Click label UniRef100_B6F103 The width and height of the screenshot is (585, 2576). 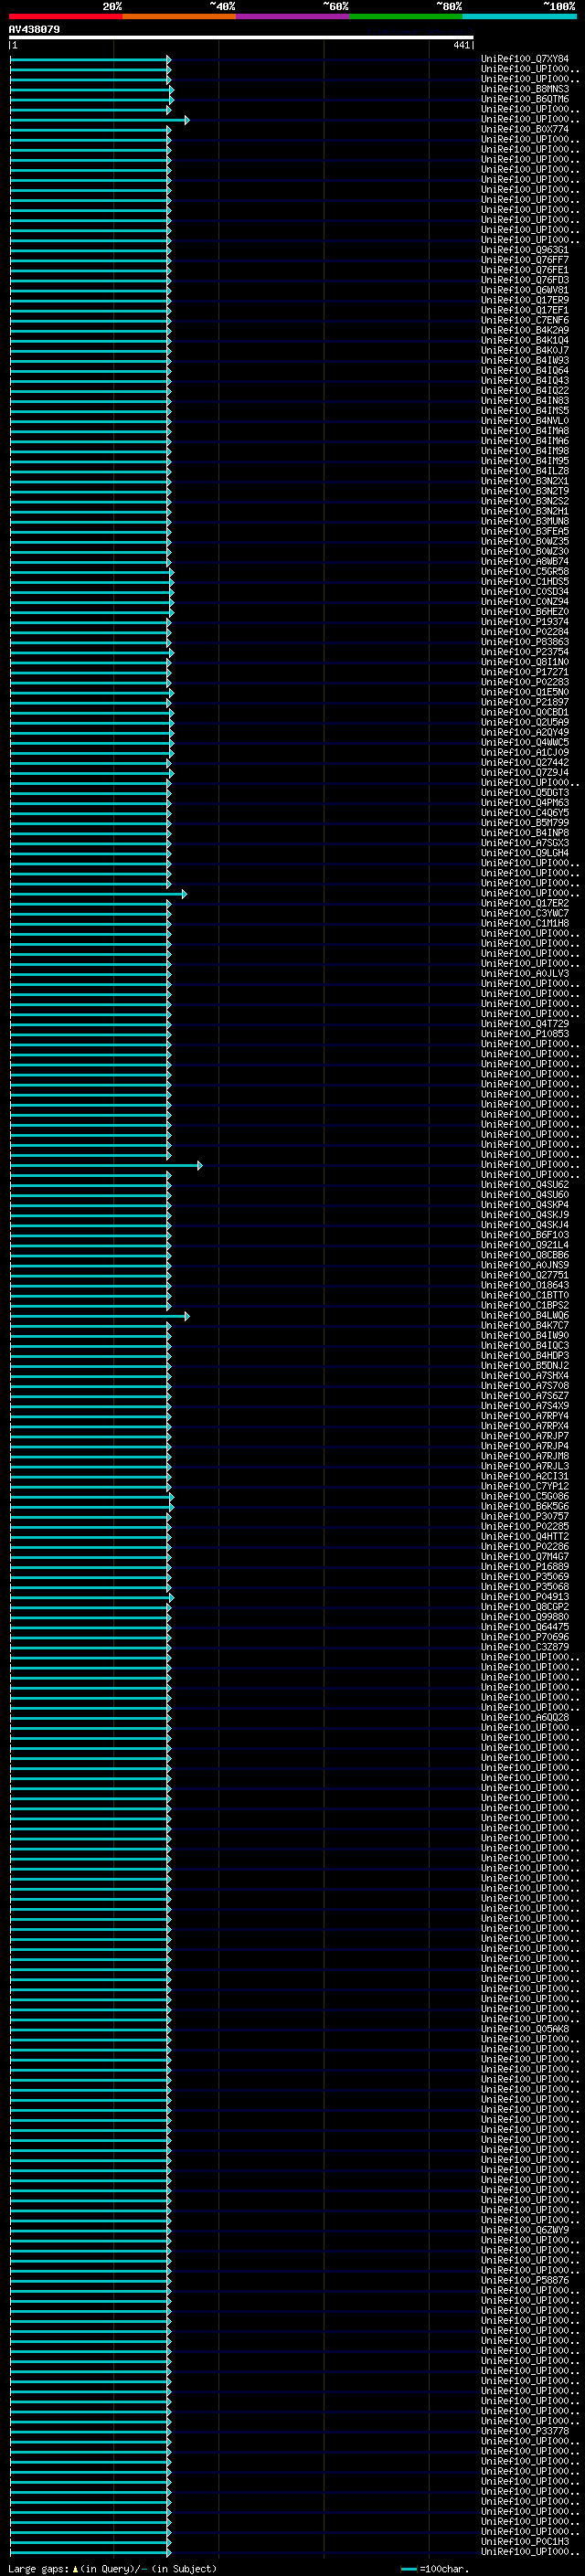(x=525, y=1235)
